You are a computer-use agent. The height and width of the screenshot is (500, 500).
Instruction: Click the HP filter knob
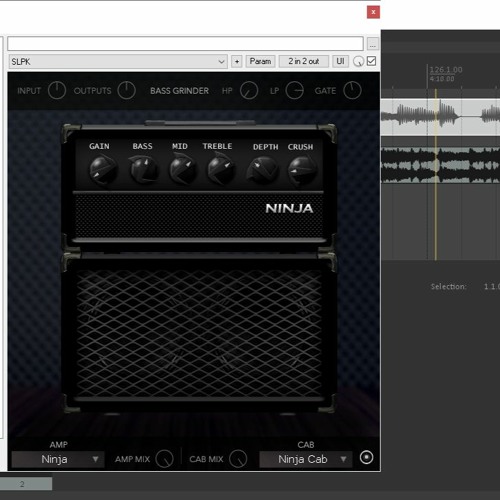click(249, 90)
